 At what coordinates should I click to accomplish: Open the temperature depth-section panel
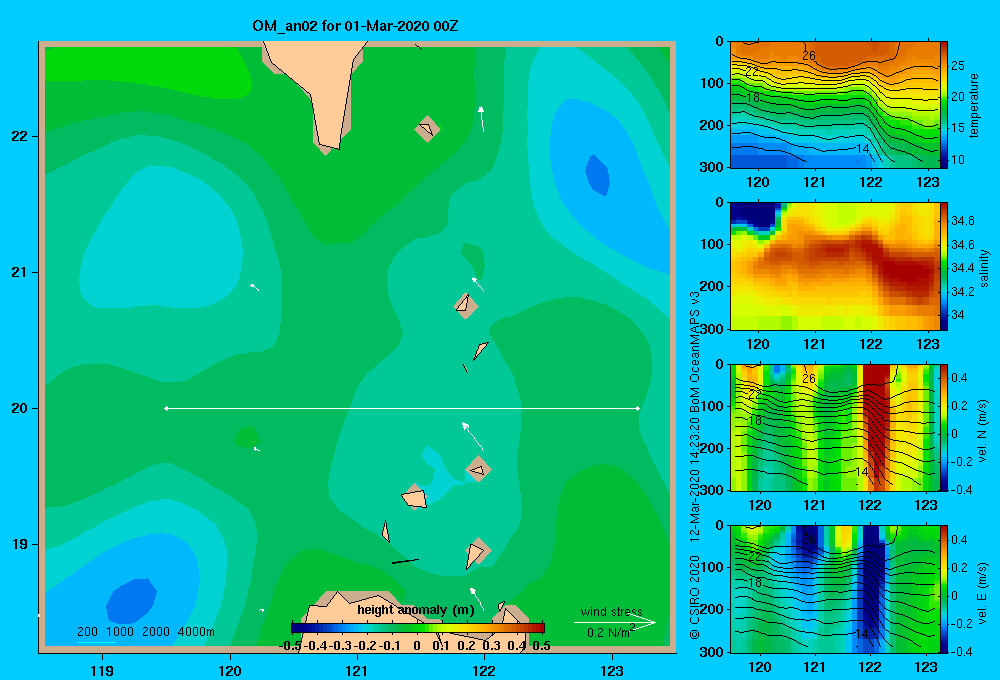834,105
